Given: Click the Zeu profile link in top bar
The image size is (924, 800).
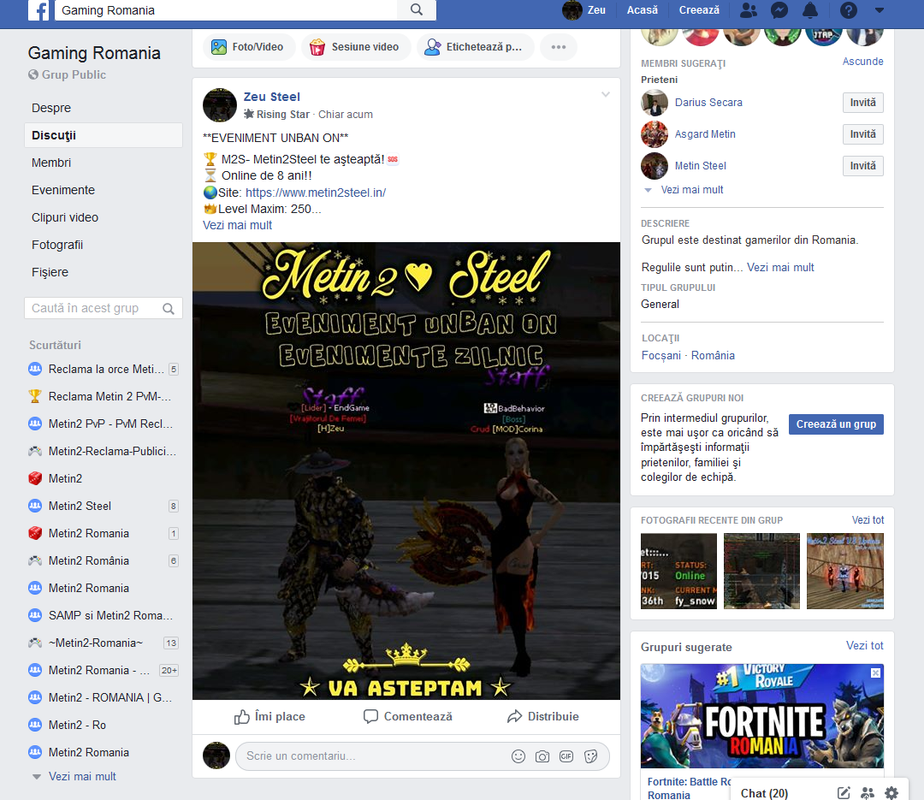Looking at the screenshot, I should pos(585,10).
